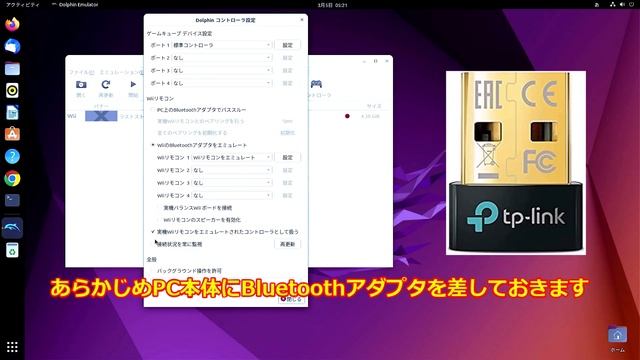Click the Sync button beside pairing option

coord(287,121)
